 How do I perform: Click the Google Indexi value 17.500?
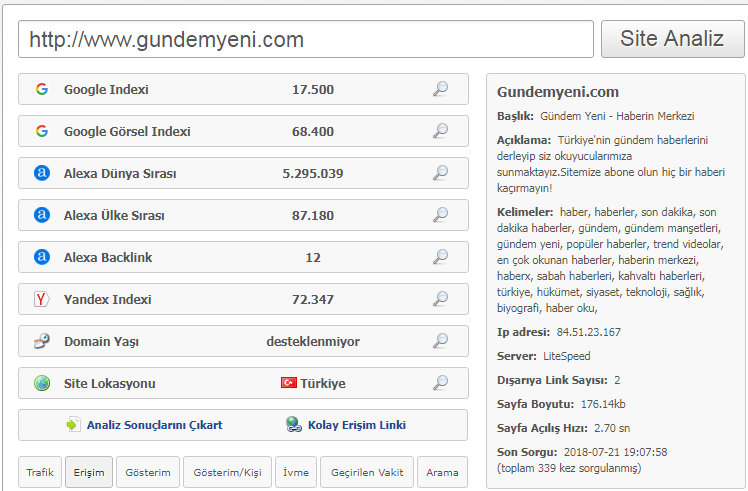[x=313, y=89]
